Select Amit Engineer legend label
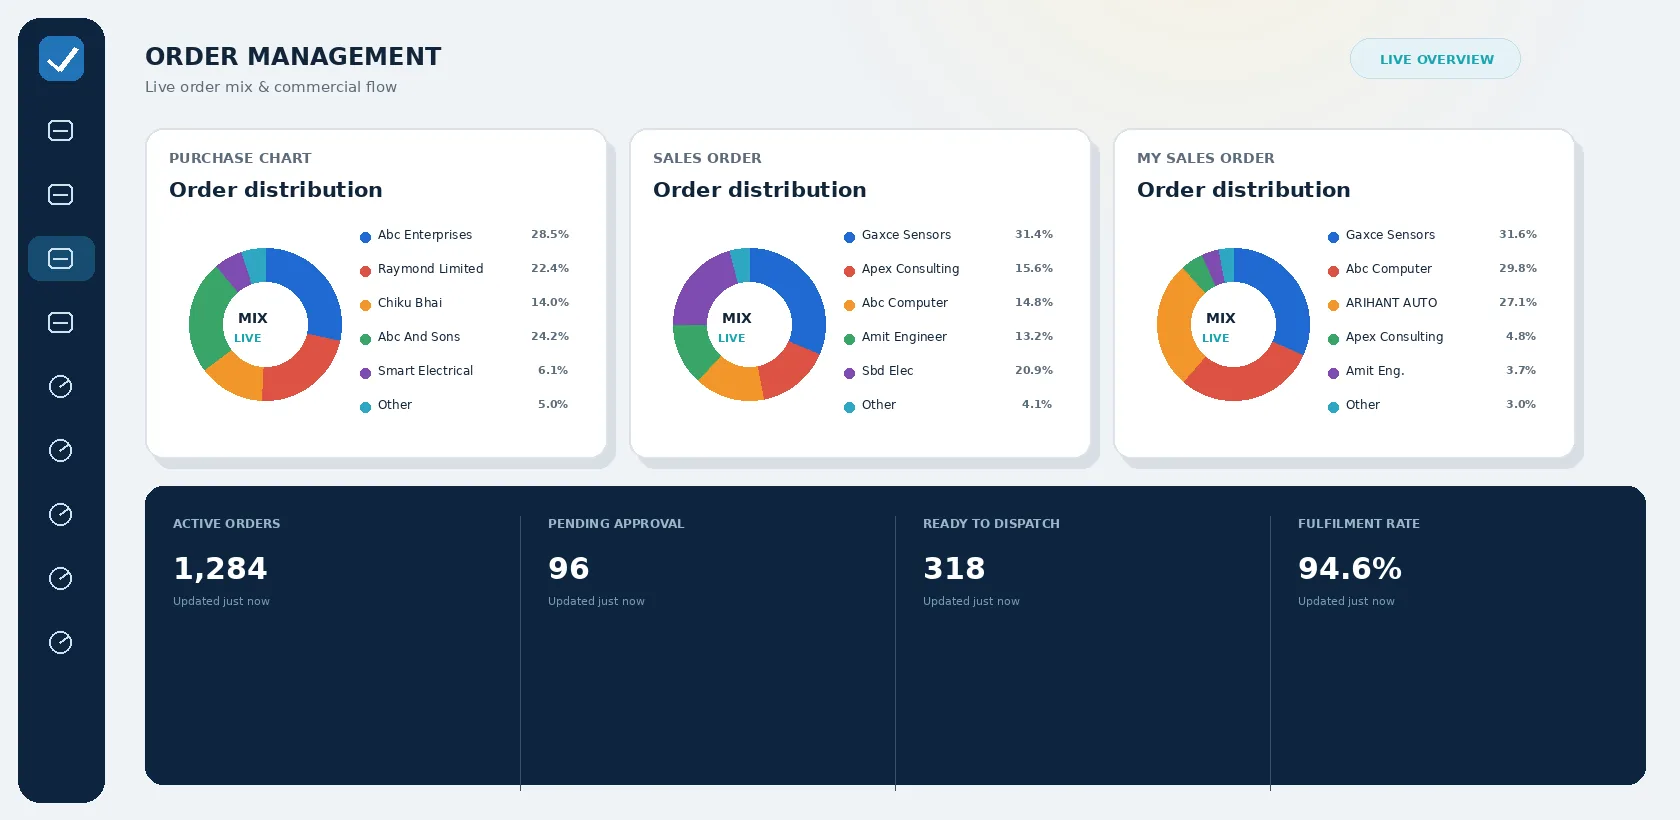 tap(904, 337)
